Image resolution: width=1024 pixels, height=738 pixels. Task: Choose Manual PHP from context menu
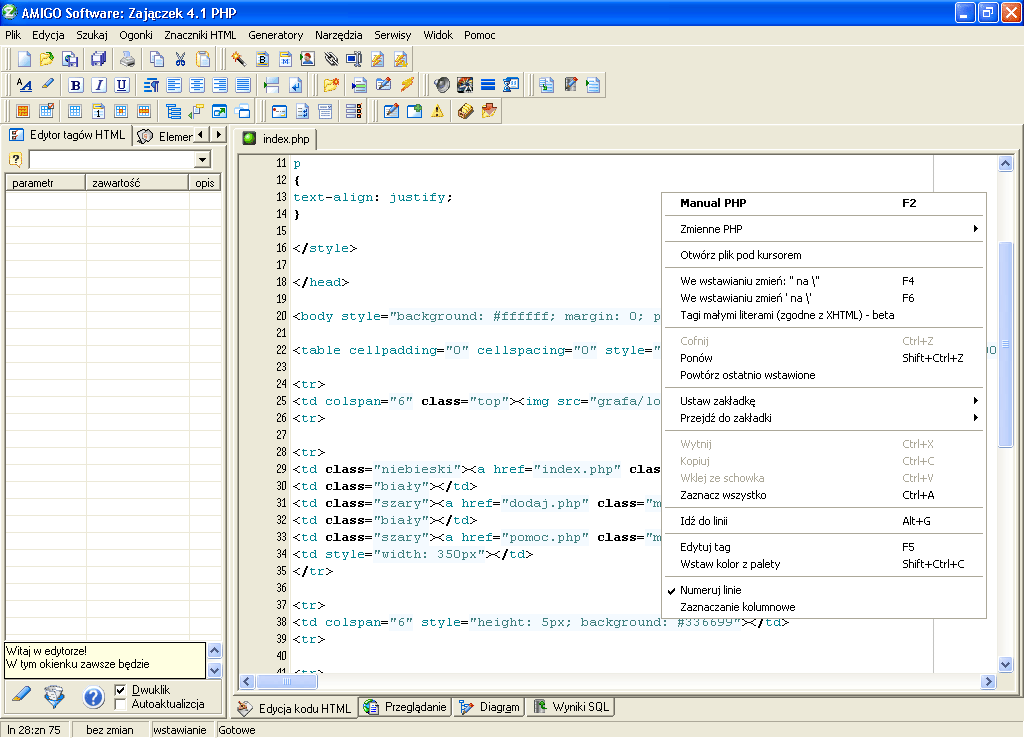[x=824, y=202]
